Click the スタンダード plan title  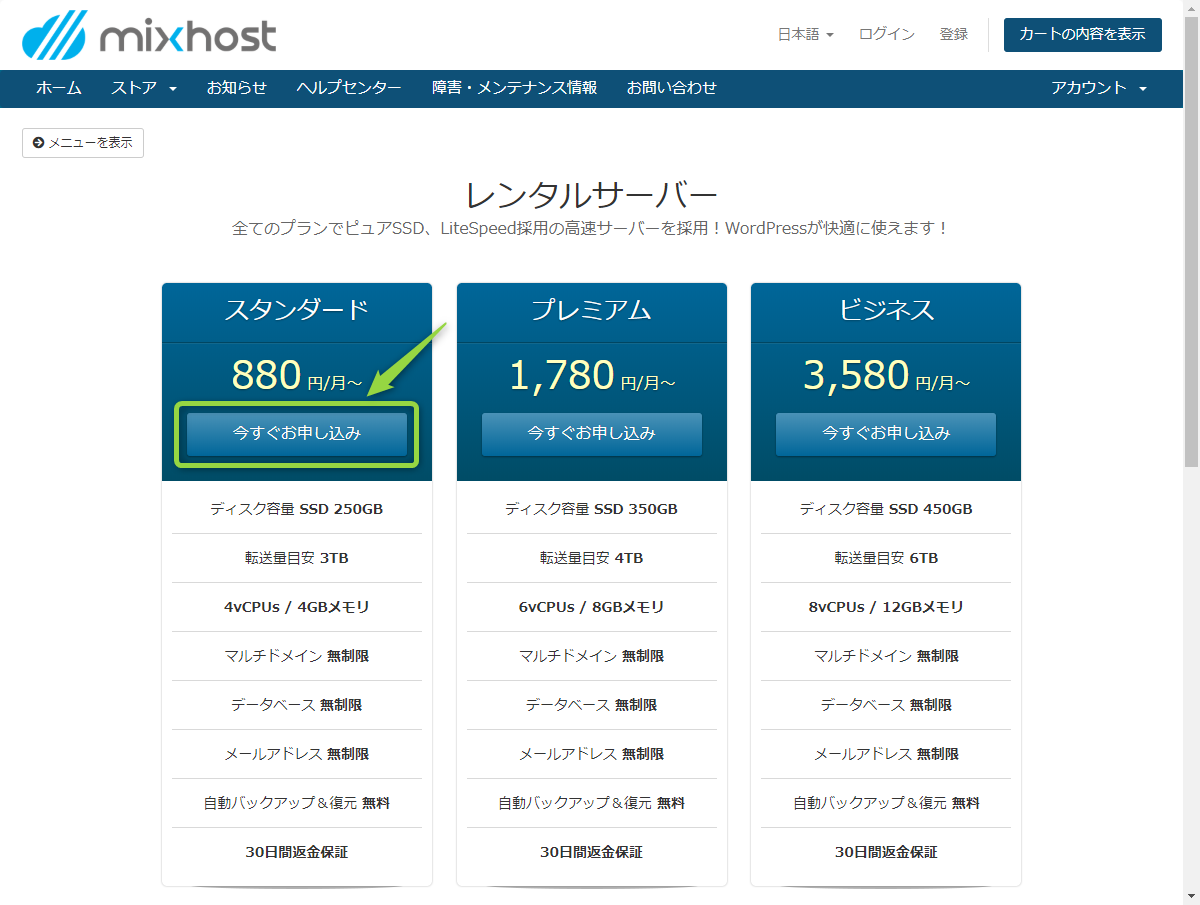[297, 310]
